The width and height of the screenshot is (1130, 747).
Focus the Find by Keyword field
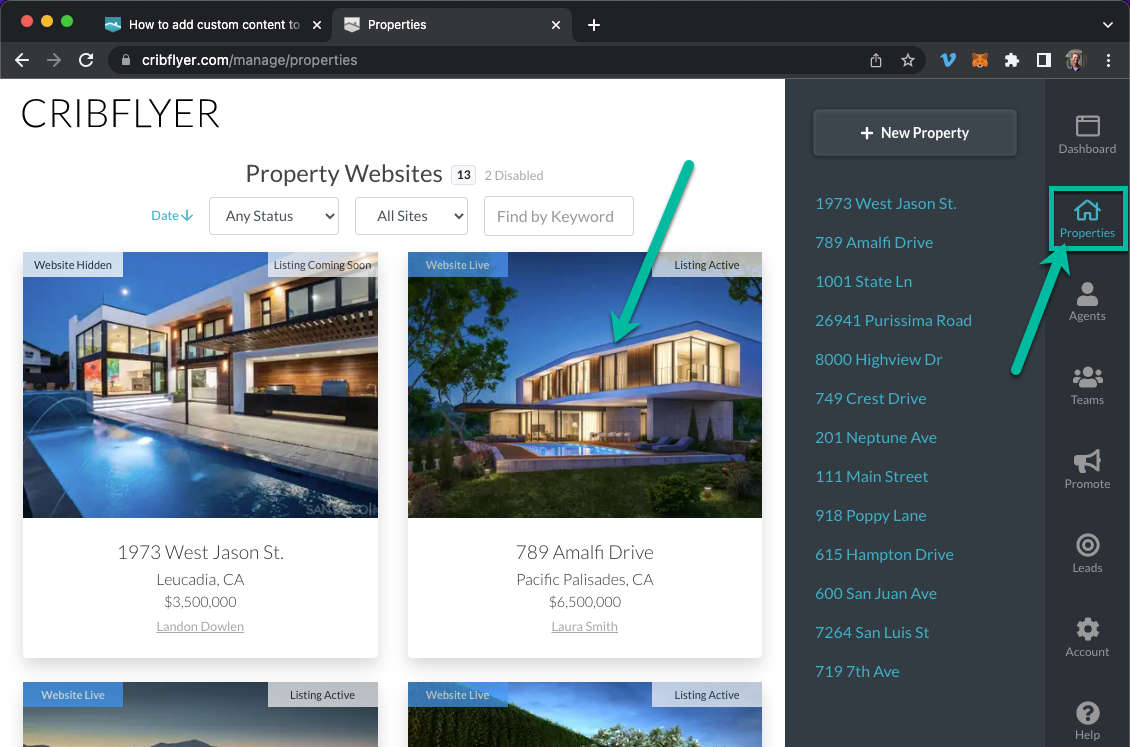click(559, 216)
